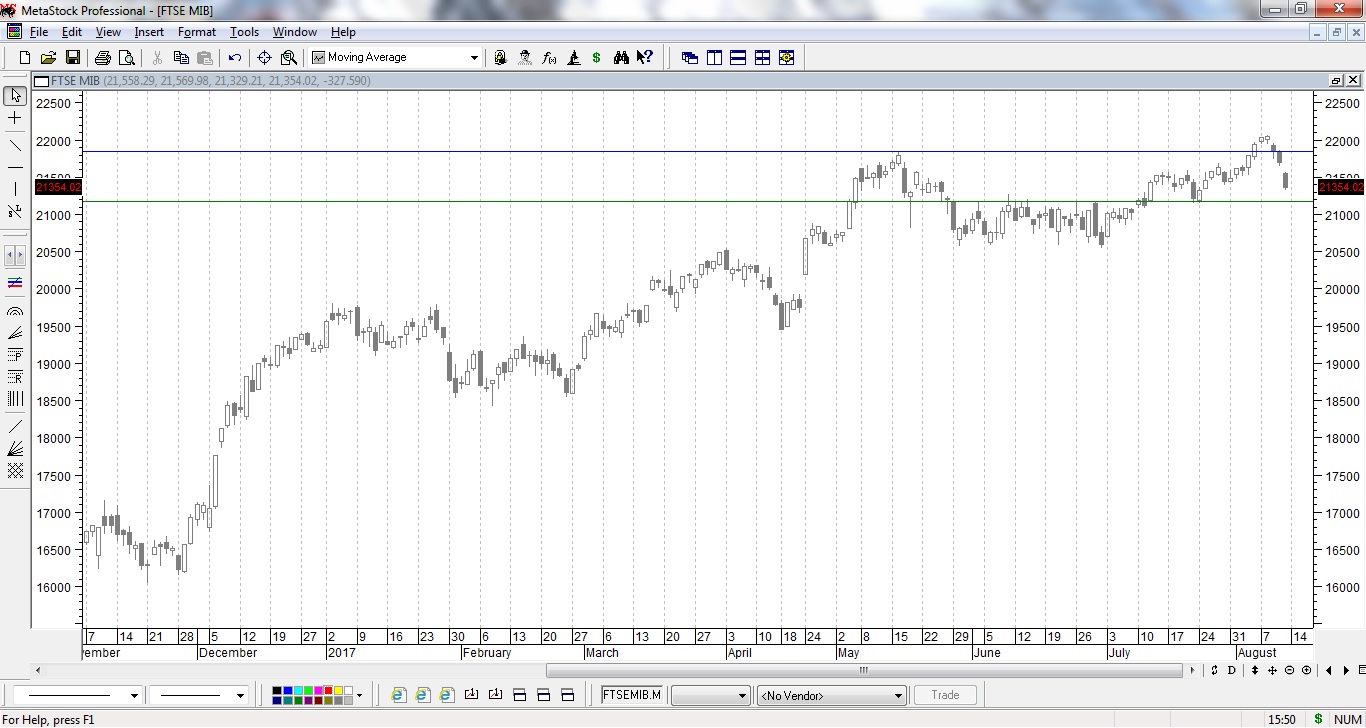Viewport: 1366px width, 728px height.
Task: Open the Indicator Builder f(x) icon
Action: pos(549,58)
